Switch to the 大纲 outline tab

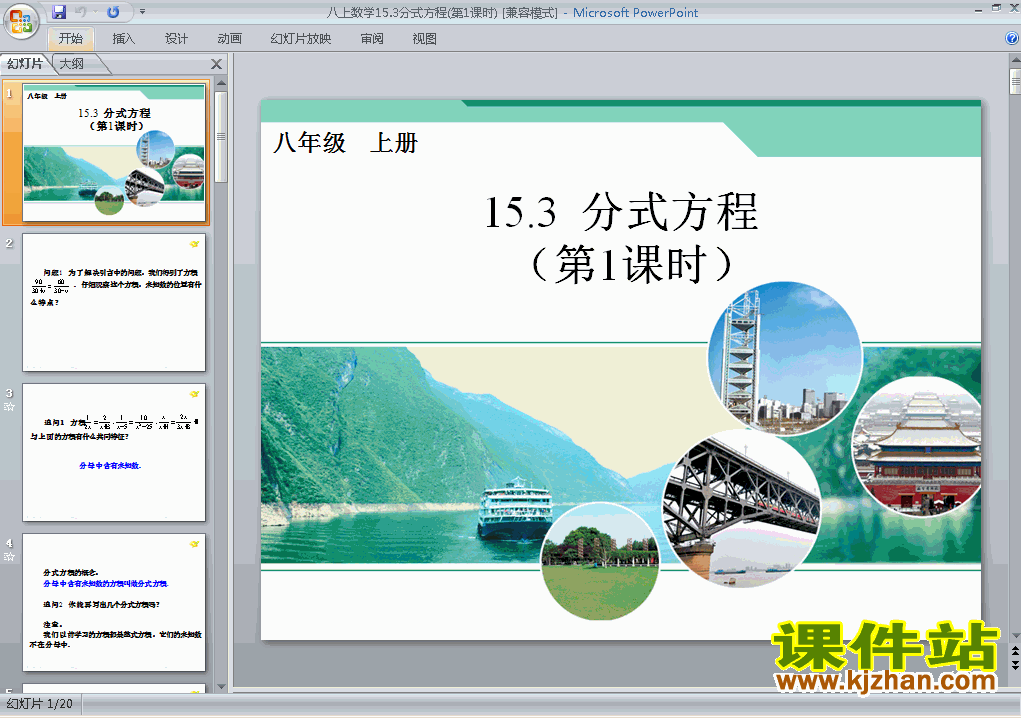tap(72, 64)
